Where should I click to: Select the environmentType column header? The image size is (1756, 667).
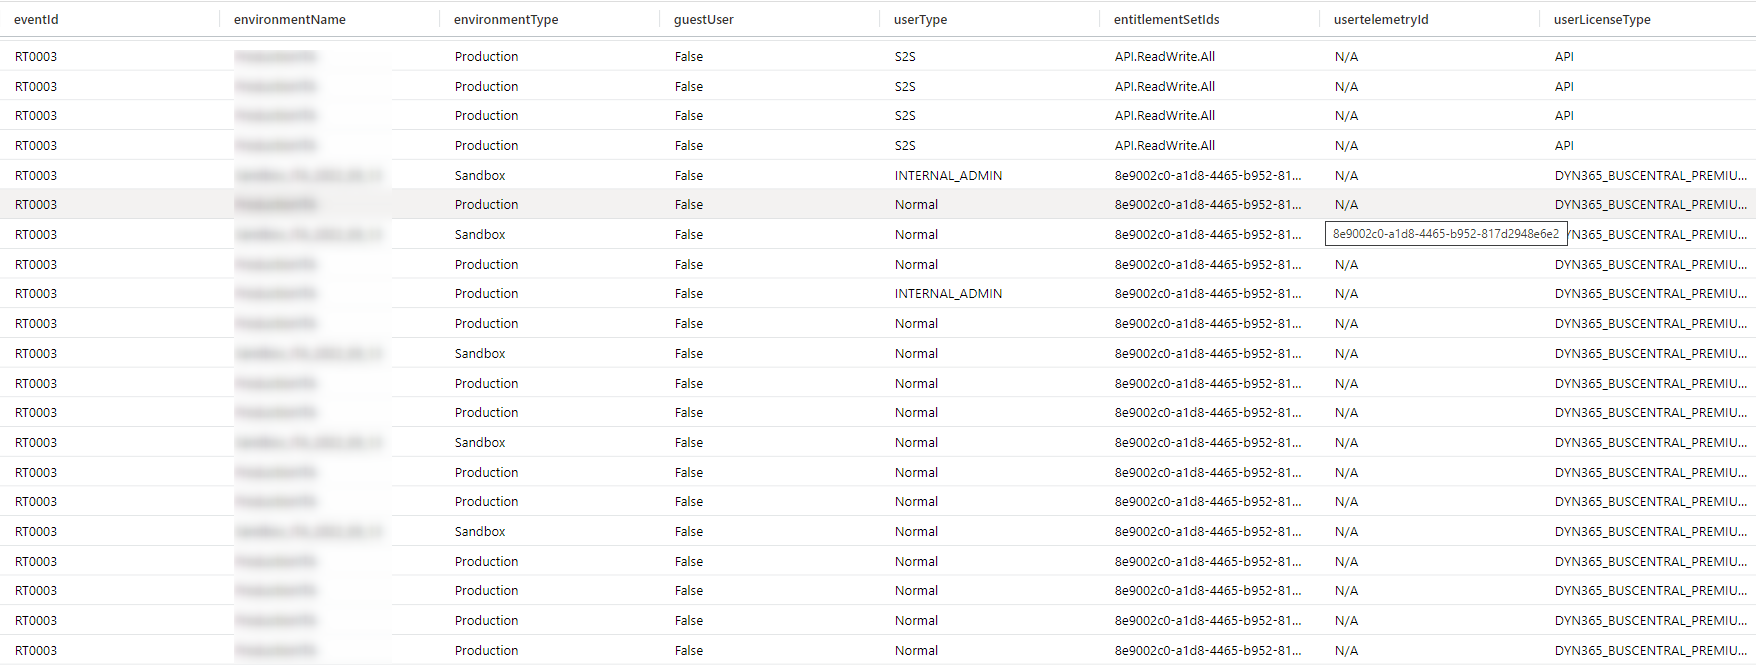point(506,19)
